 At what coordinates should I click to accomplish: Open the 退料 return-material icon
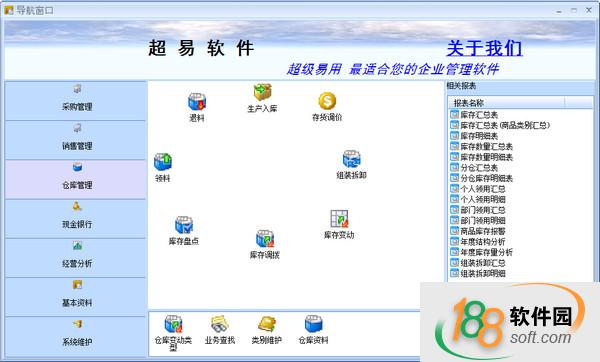(197, 102)
